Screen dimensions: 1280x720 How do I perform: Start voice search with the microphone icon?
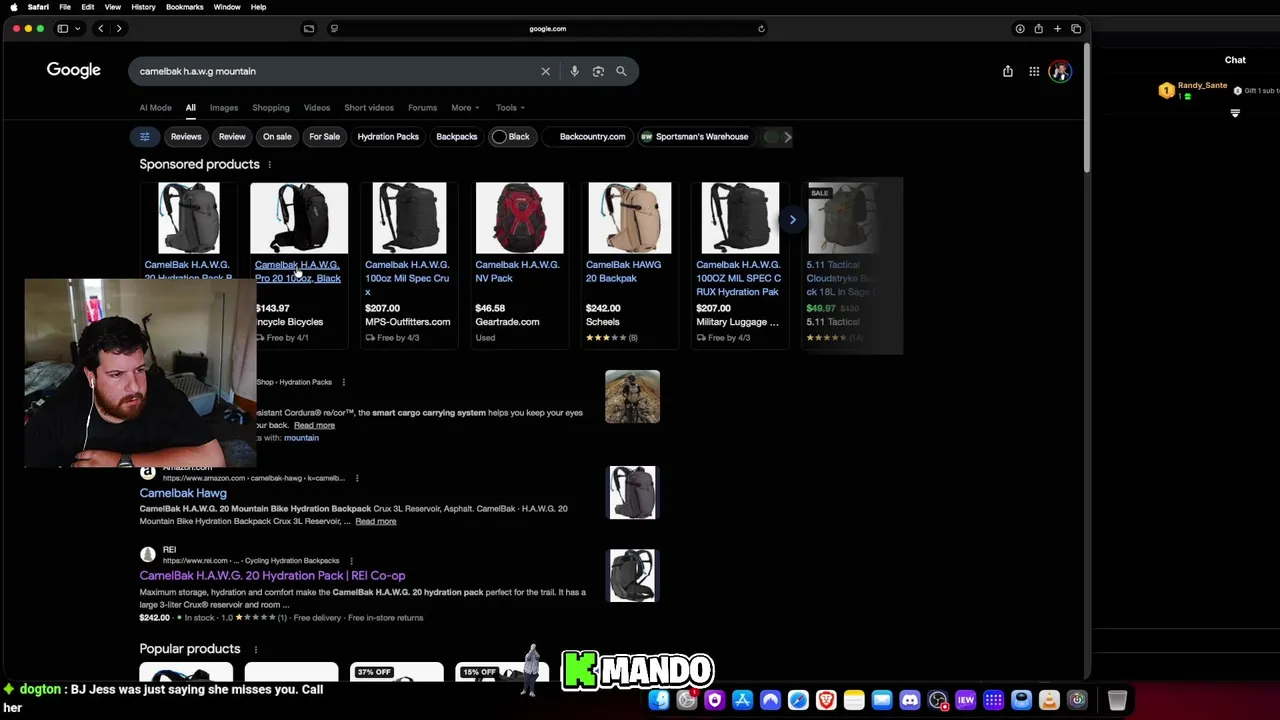[x=574, y=71]
